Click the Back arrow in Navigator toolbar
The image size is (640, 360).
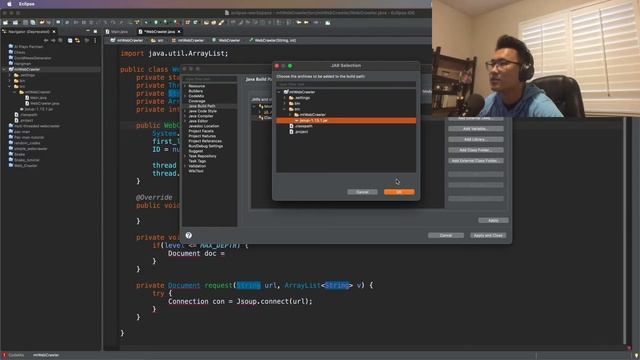[x=46, y=40]
